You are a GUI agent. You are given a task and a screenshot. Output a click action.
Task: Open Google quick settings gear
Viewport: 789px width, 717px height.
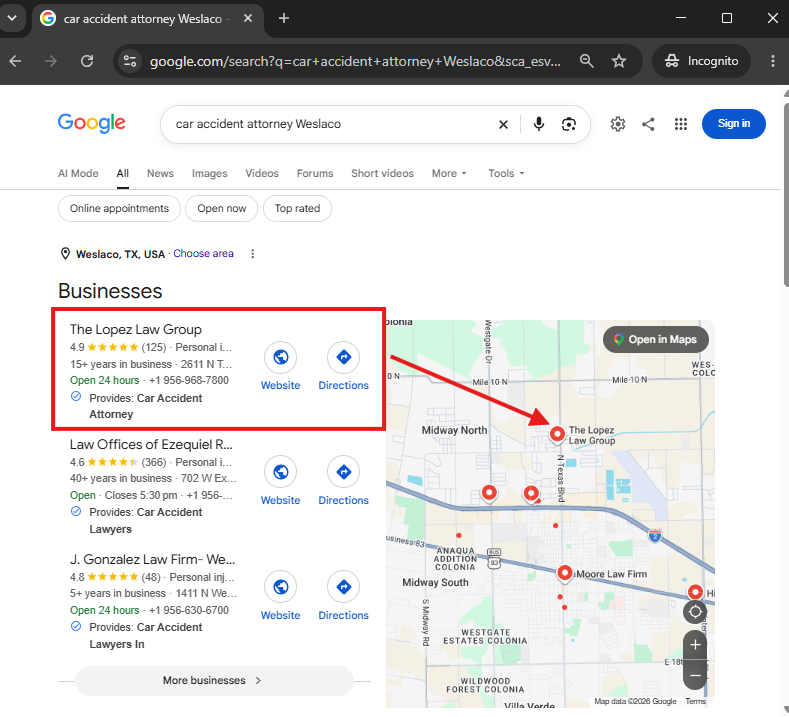[x=618, y=124]
